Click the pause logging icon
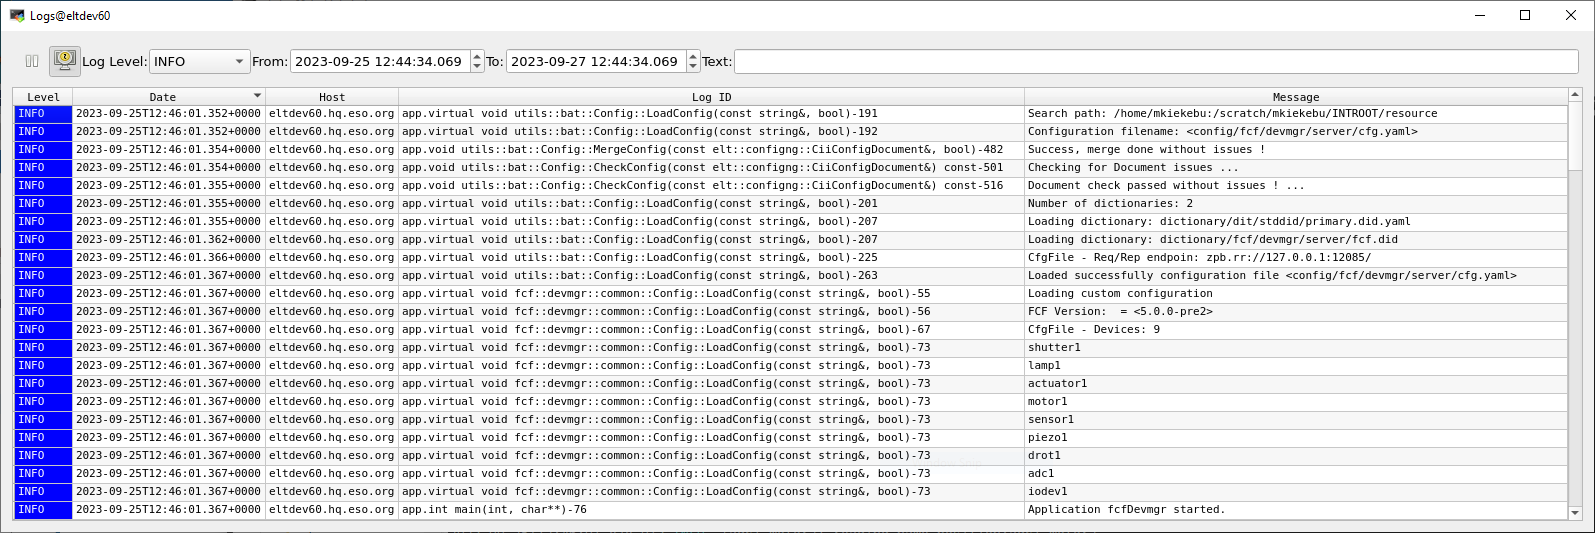This screenshot has width=1595, height=533. pos(32,61)
